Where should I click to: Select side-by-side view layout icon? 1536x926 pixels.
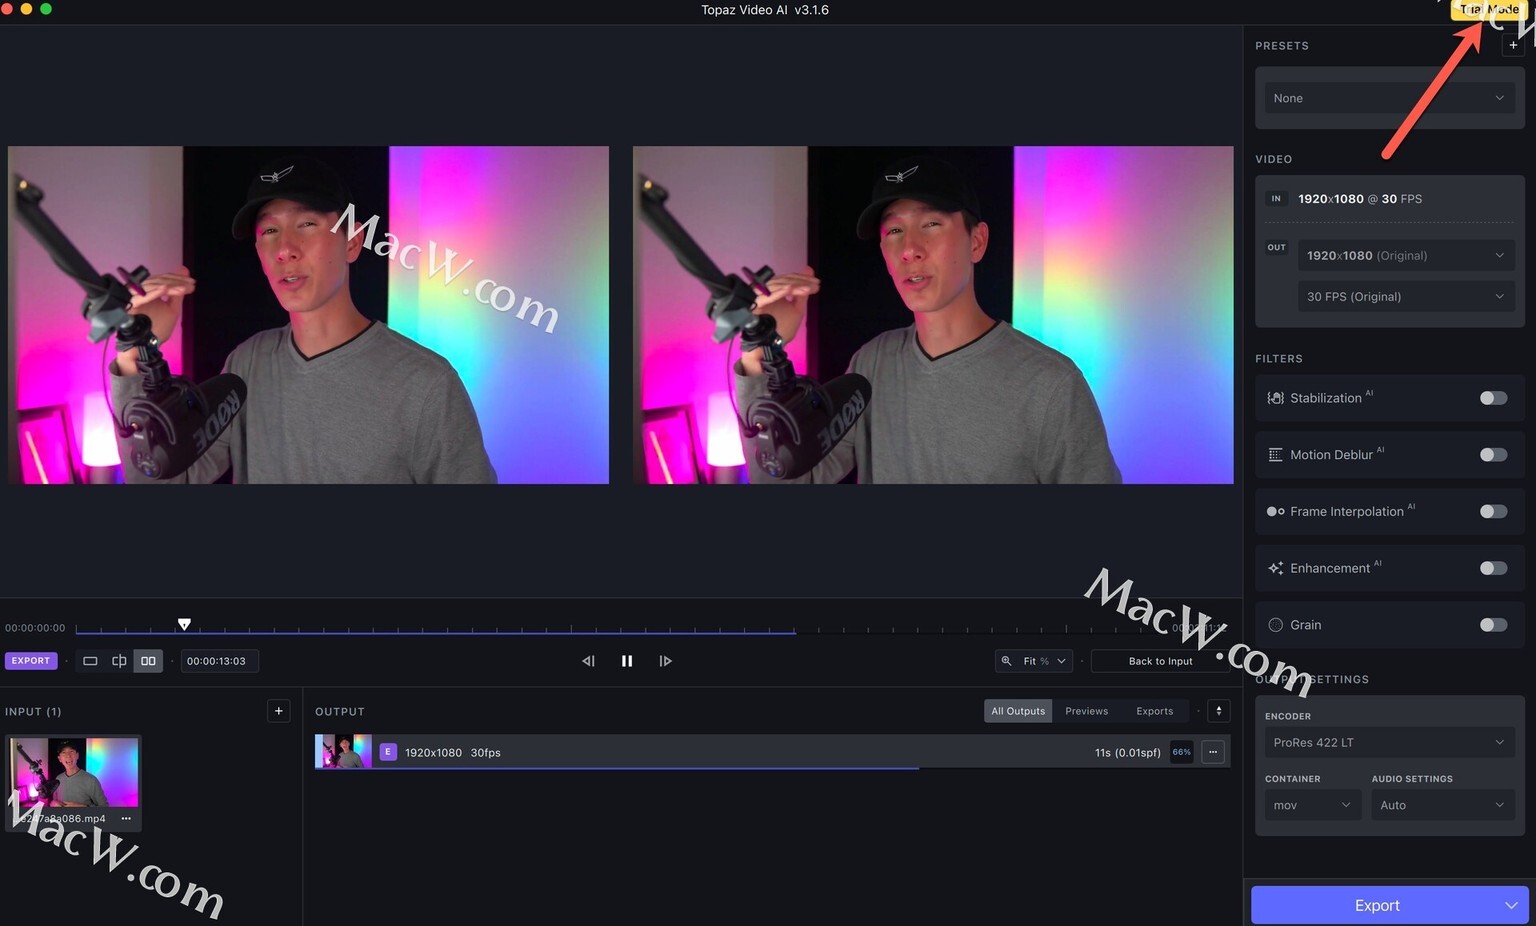point(148,661)
